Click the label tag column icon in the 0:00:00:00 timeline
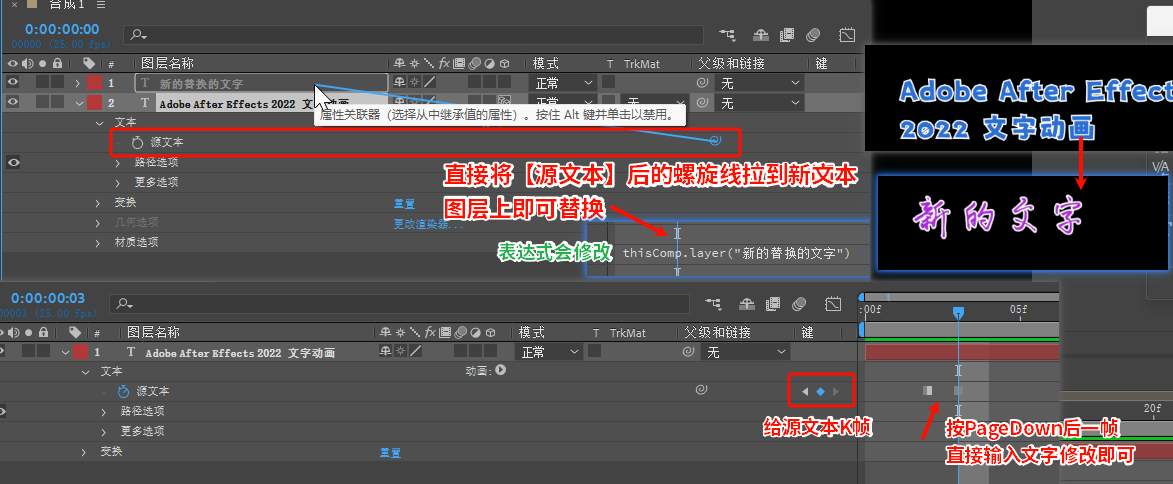The width and height of the screenshot is (1173, 484). pyautogui.click(x=89, y=64)
